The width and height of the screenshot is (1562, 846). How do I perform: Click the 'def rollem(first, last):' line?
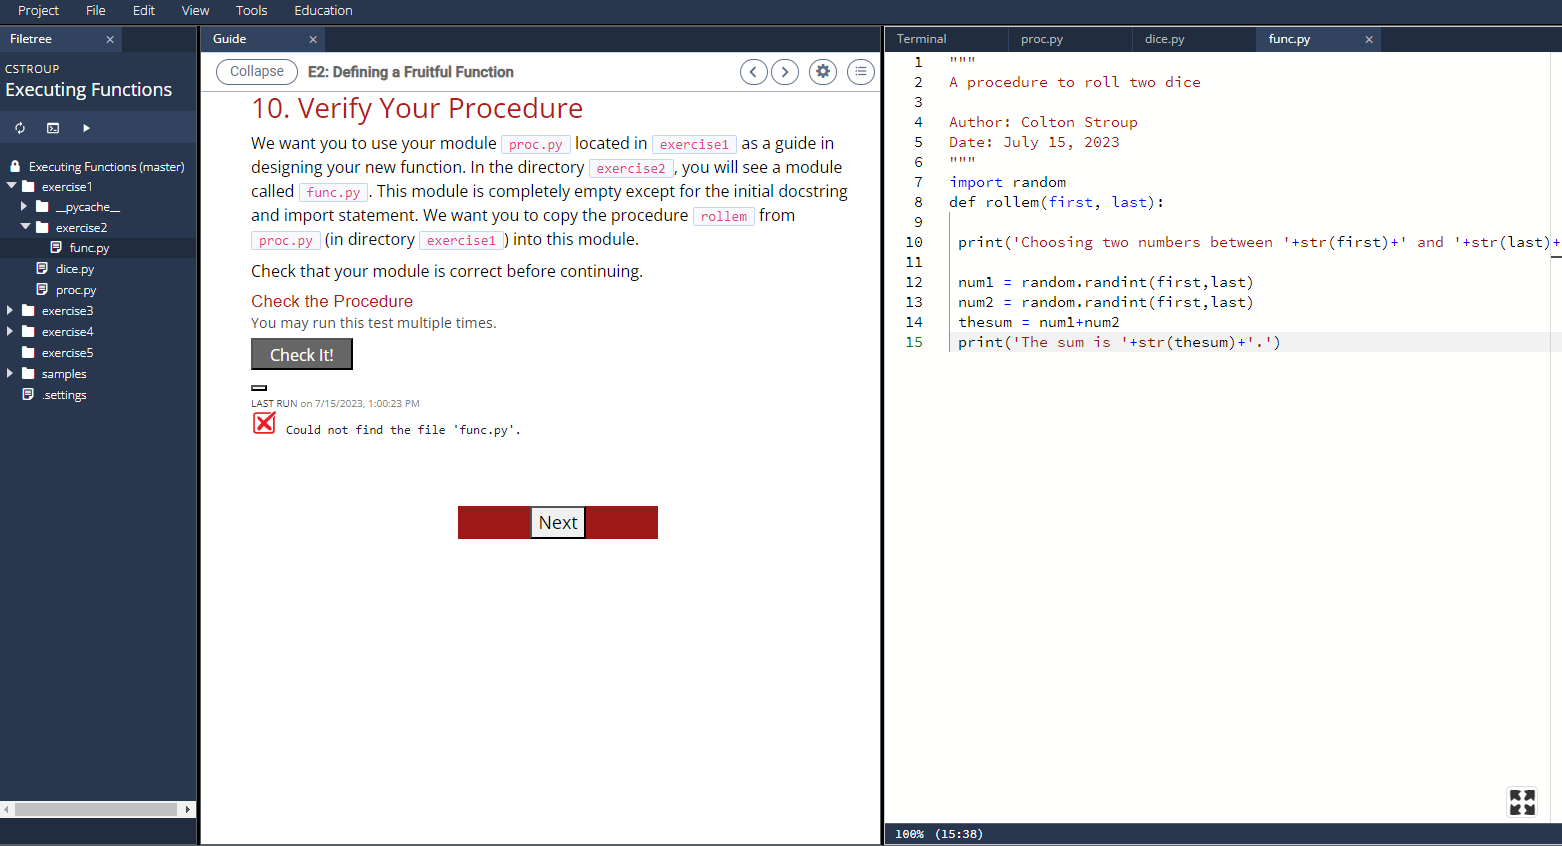click(1056, 202)
